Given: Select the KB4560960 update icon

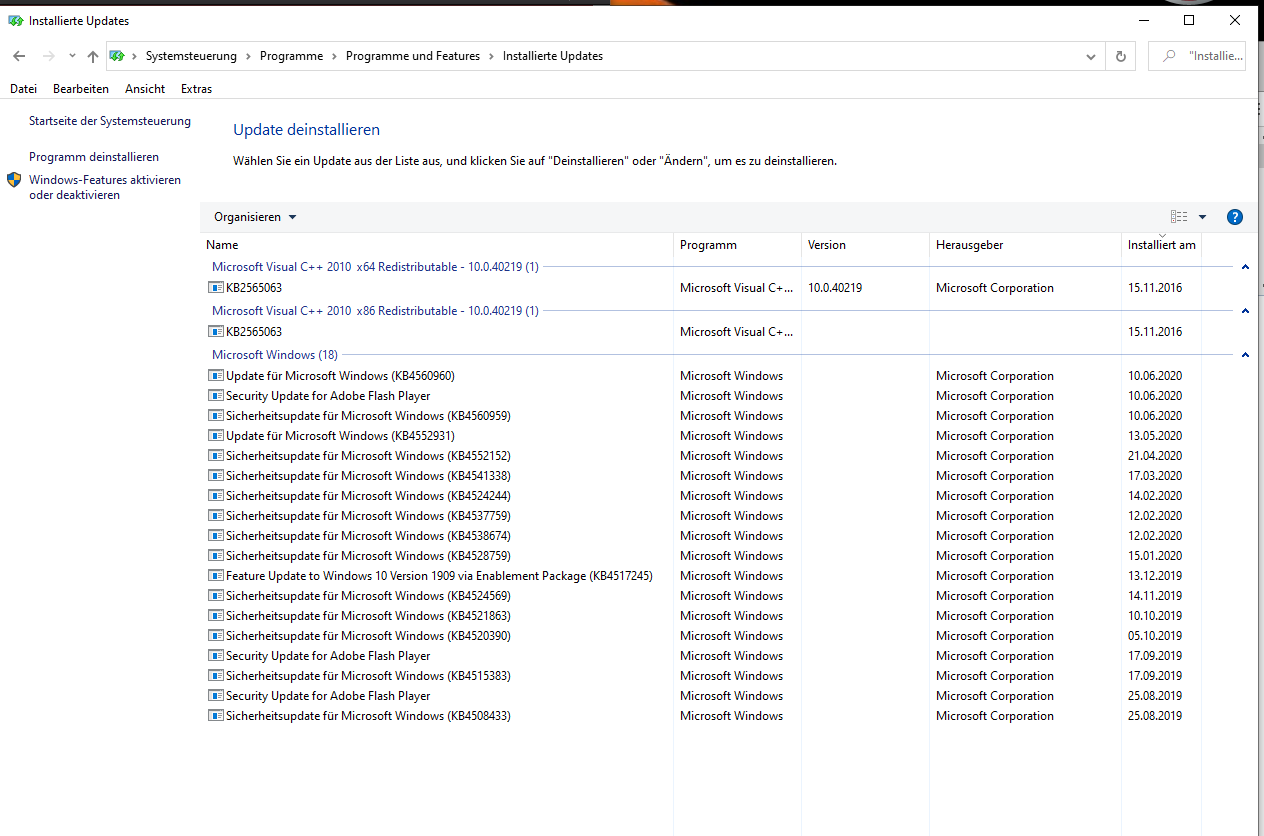Looking at the screenshot, I should 215,376.
